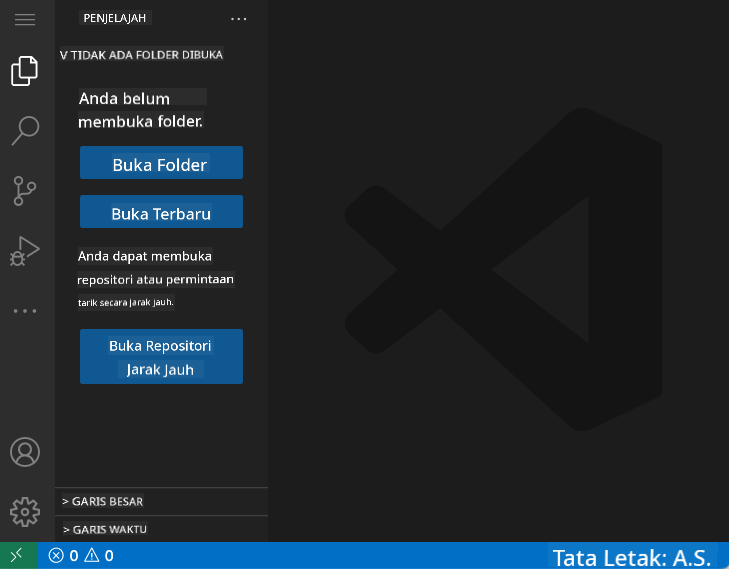
Task: Click the Tata Letak: A.S. status item
Action: click(x=631, y=556)
